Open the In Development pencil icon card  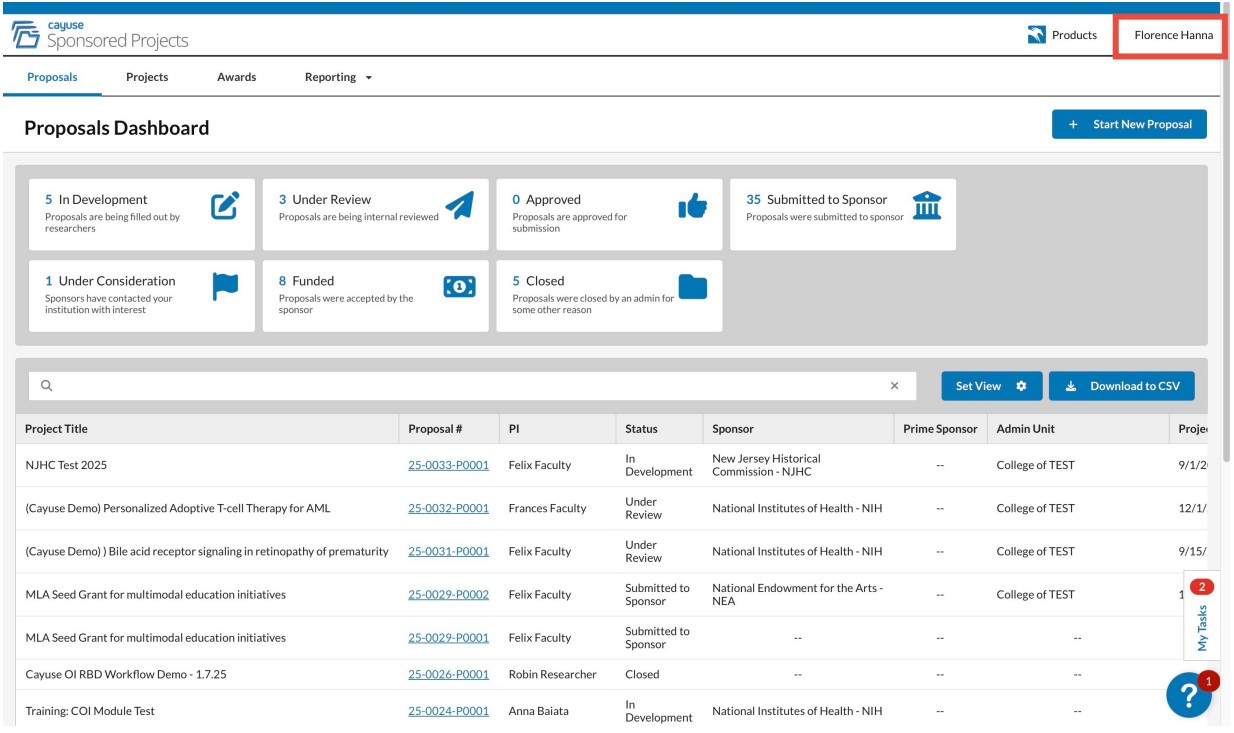[225, 206]
